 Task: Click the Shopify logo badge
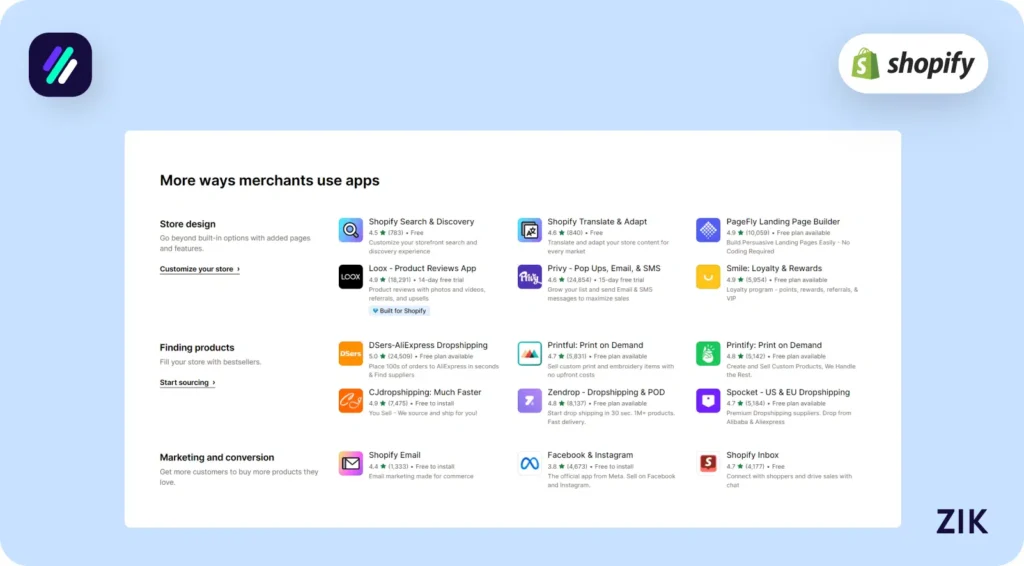tap(913, 64)
